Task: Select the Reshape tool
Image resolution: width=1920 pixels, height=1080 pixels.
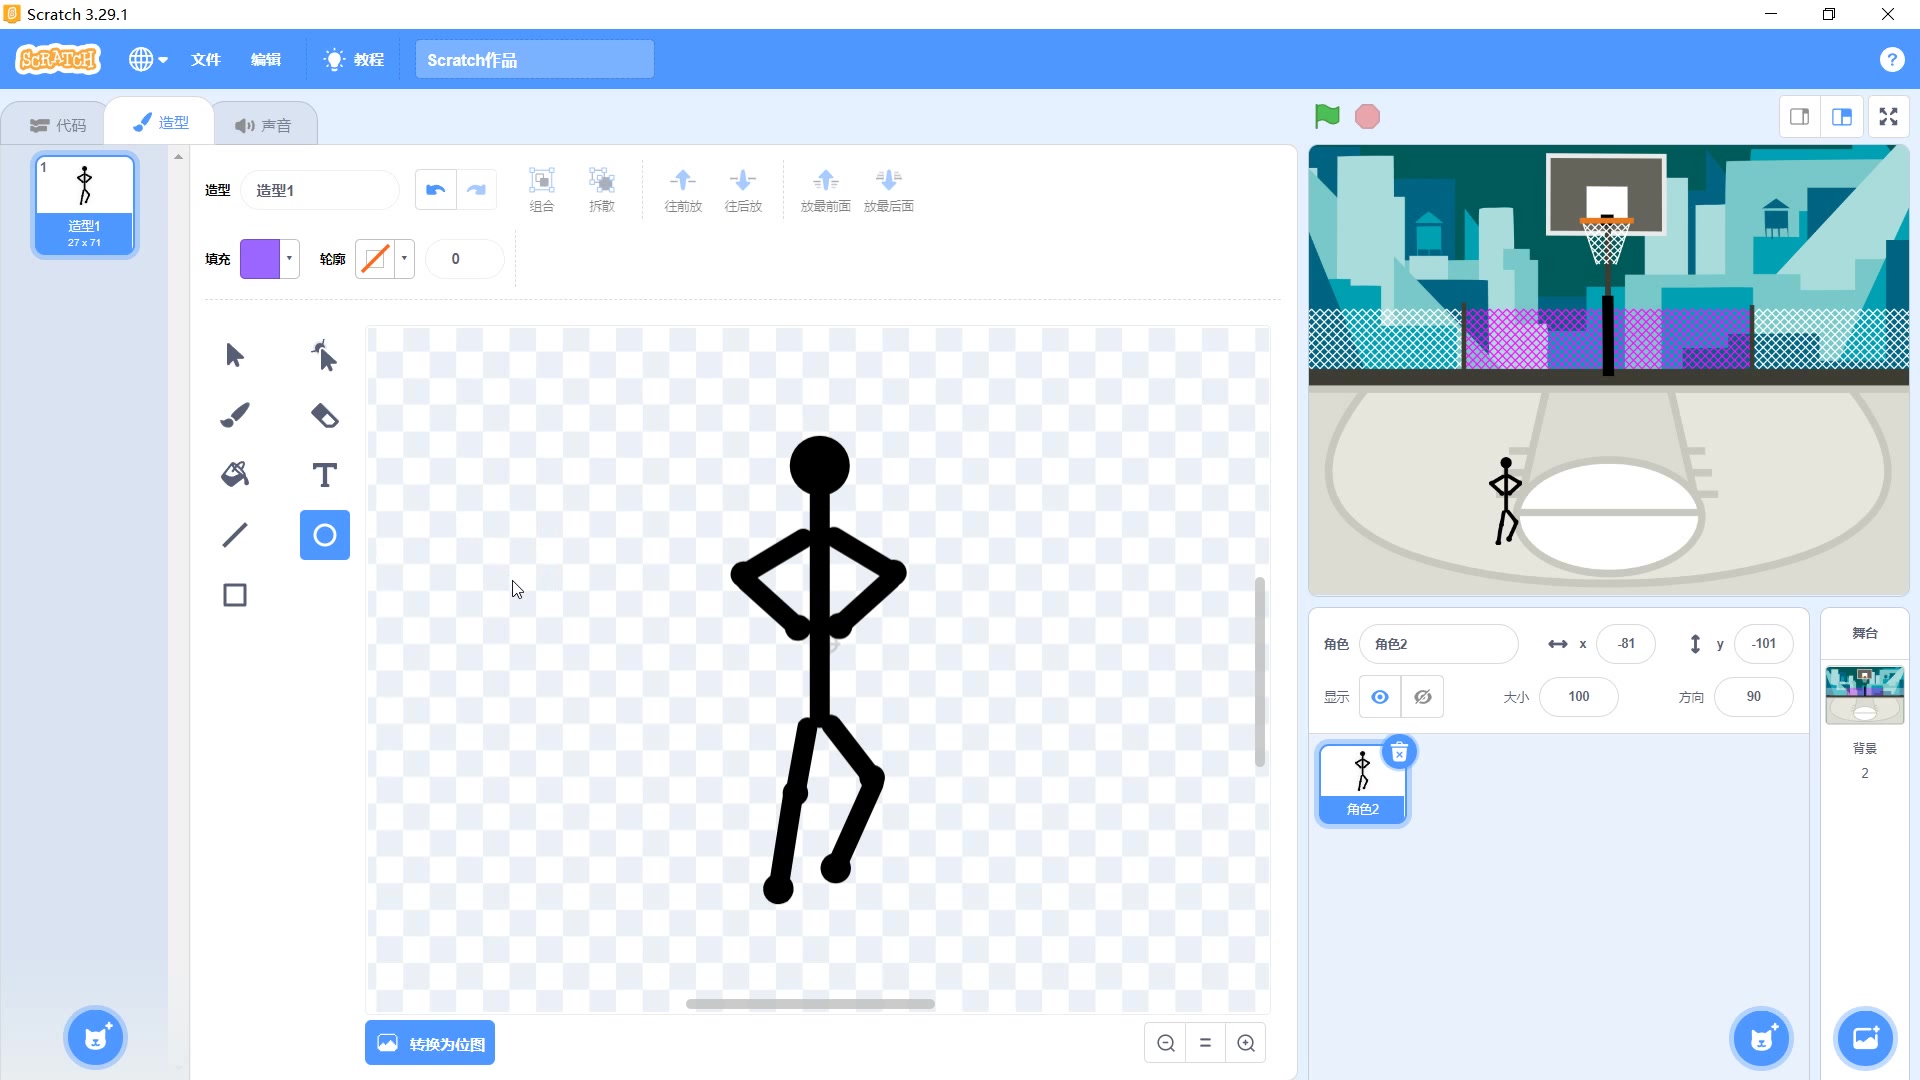Action: [324, 355]
